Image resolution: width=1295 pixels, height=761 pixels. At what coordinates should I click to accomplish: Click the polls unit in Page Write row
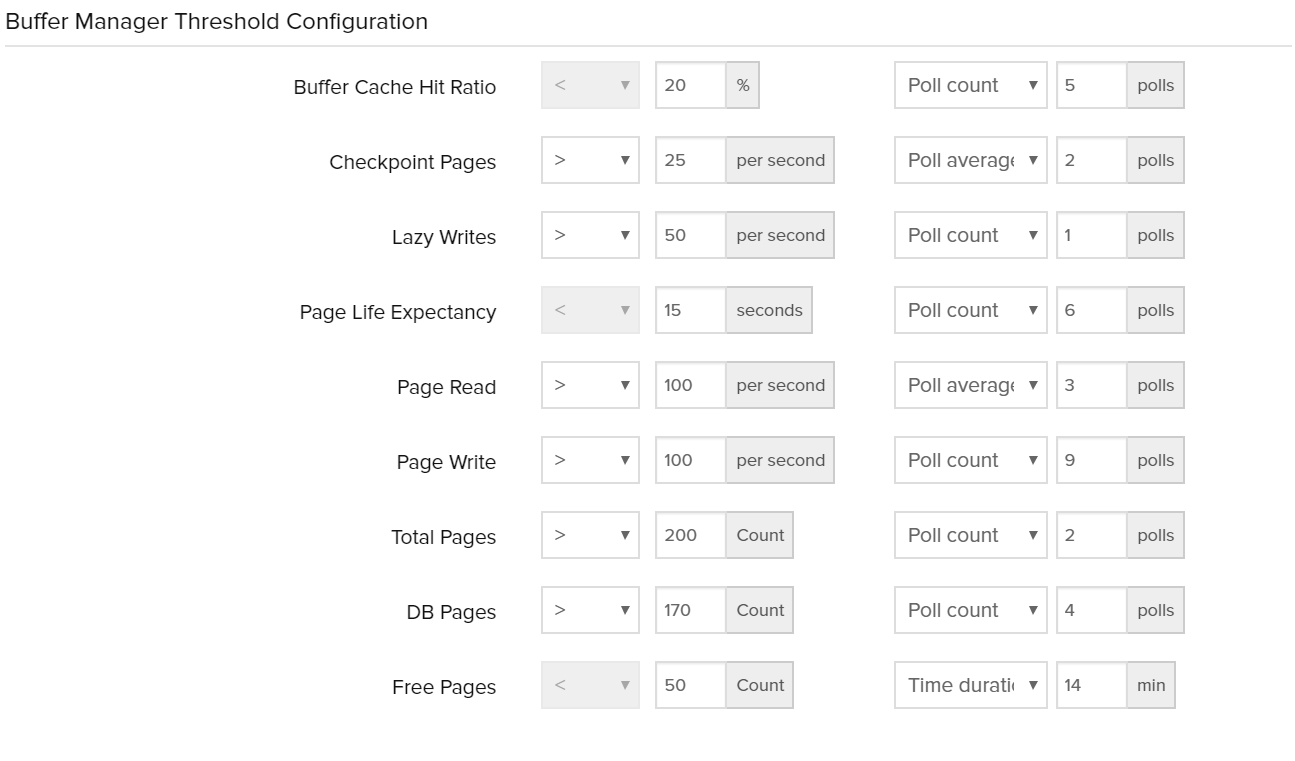[1155, 460]
